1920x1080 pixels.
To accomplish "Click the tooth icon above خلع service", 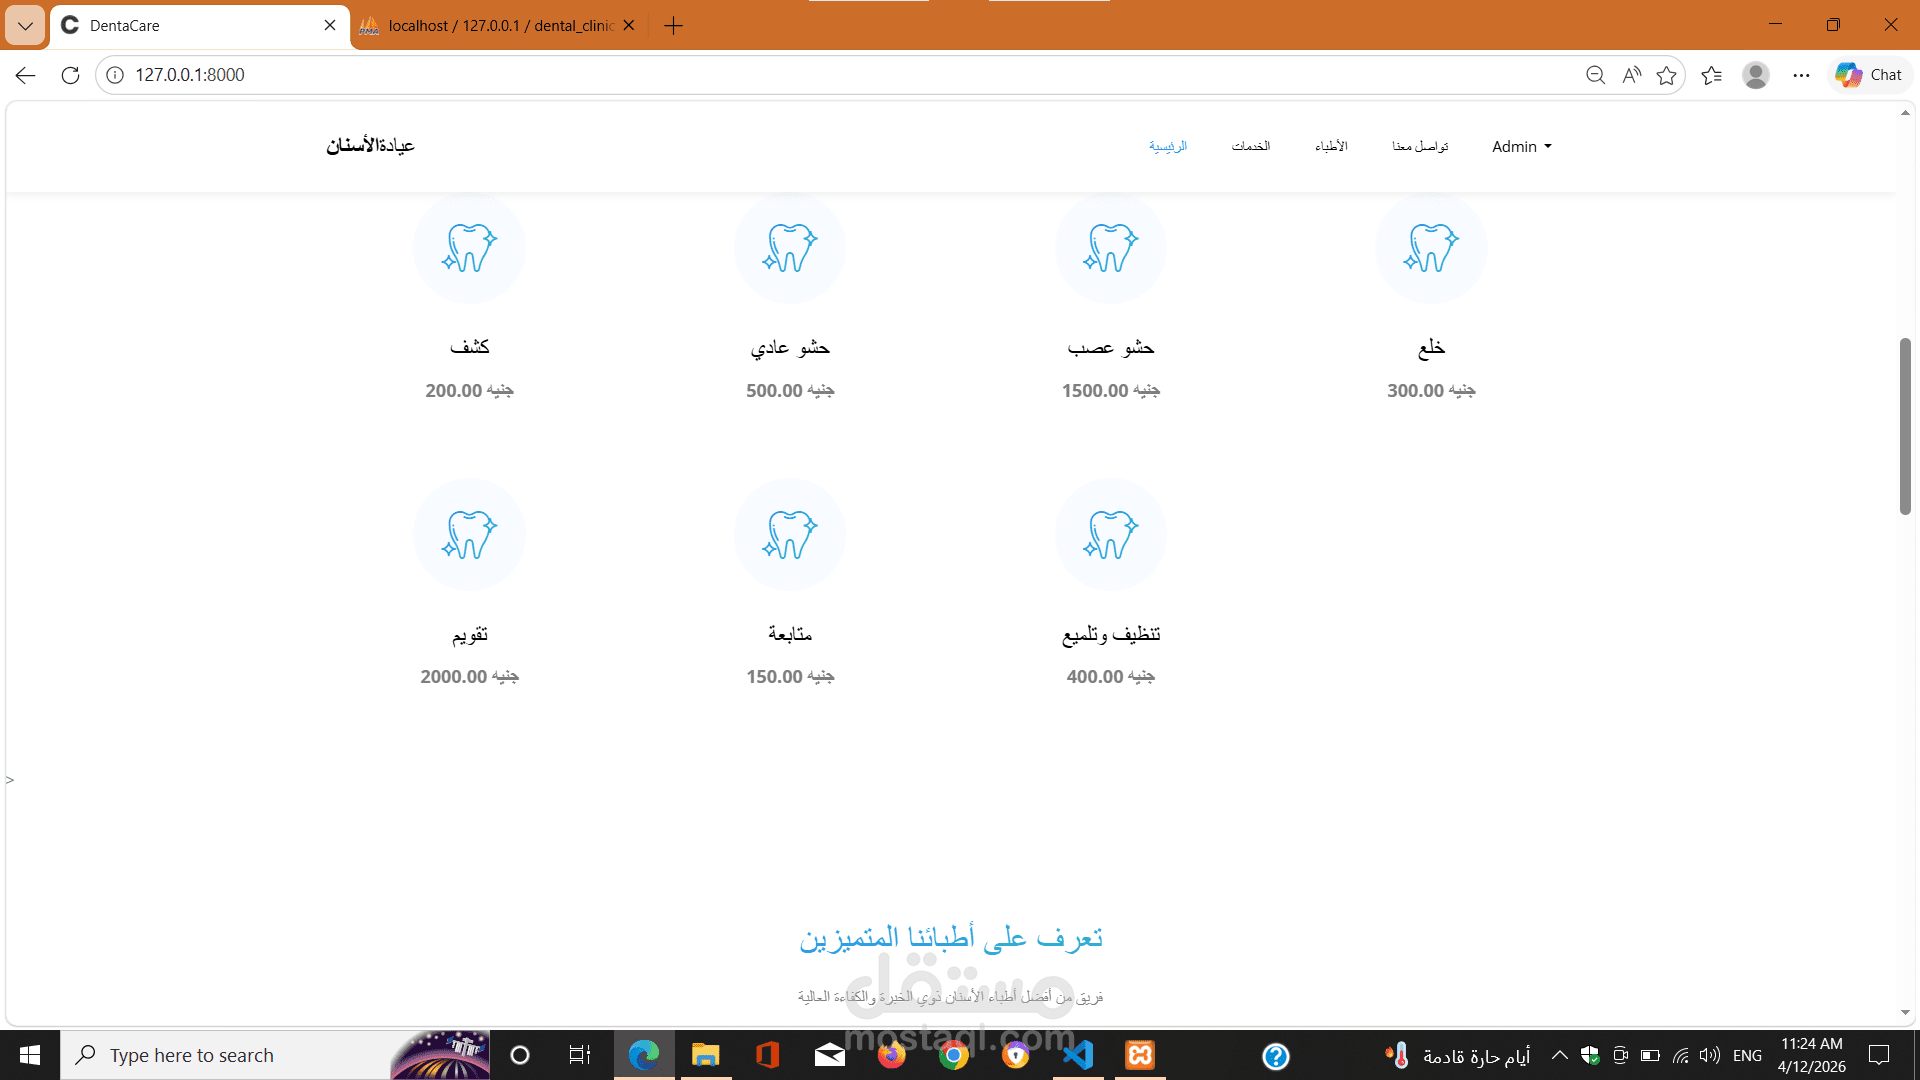I will 1431,248.
